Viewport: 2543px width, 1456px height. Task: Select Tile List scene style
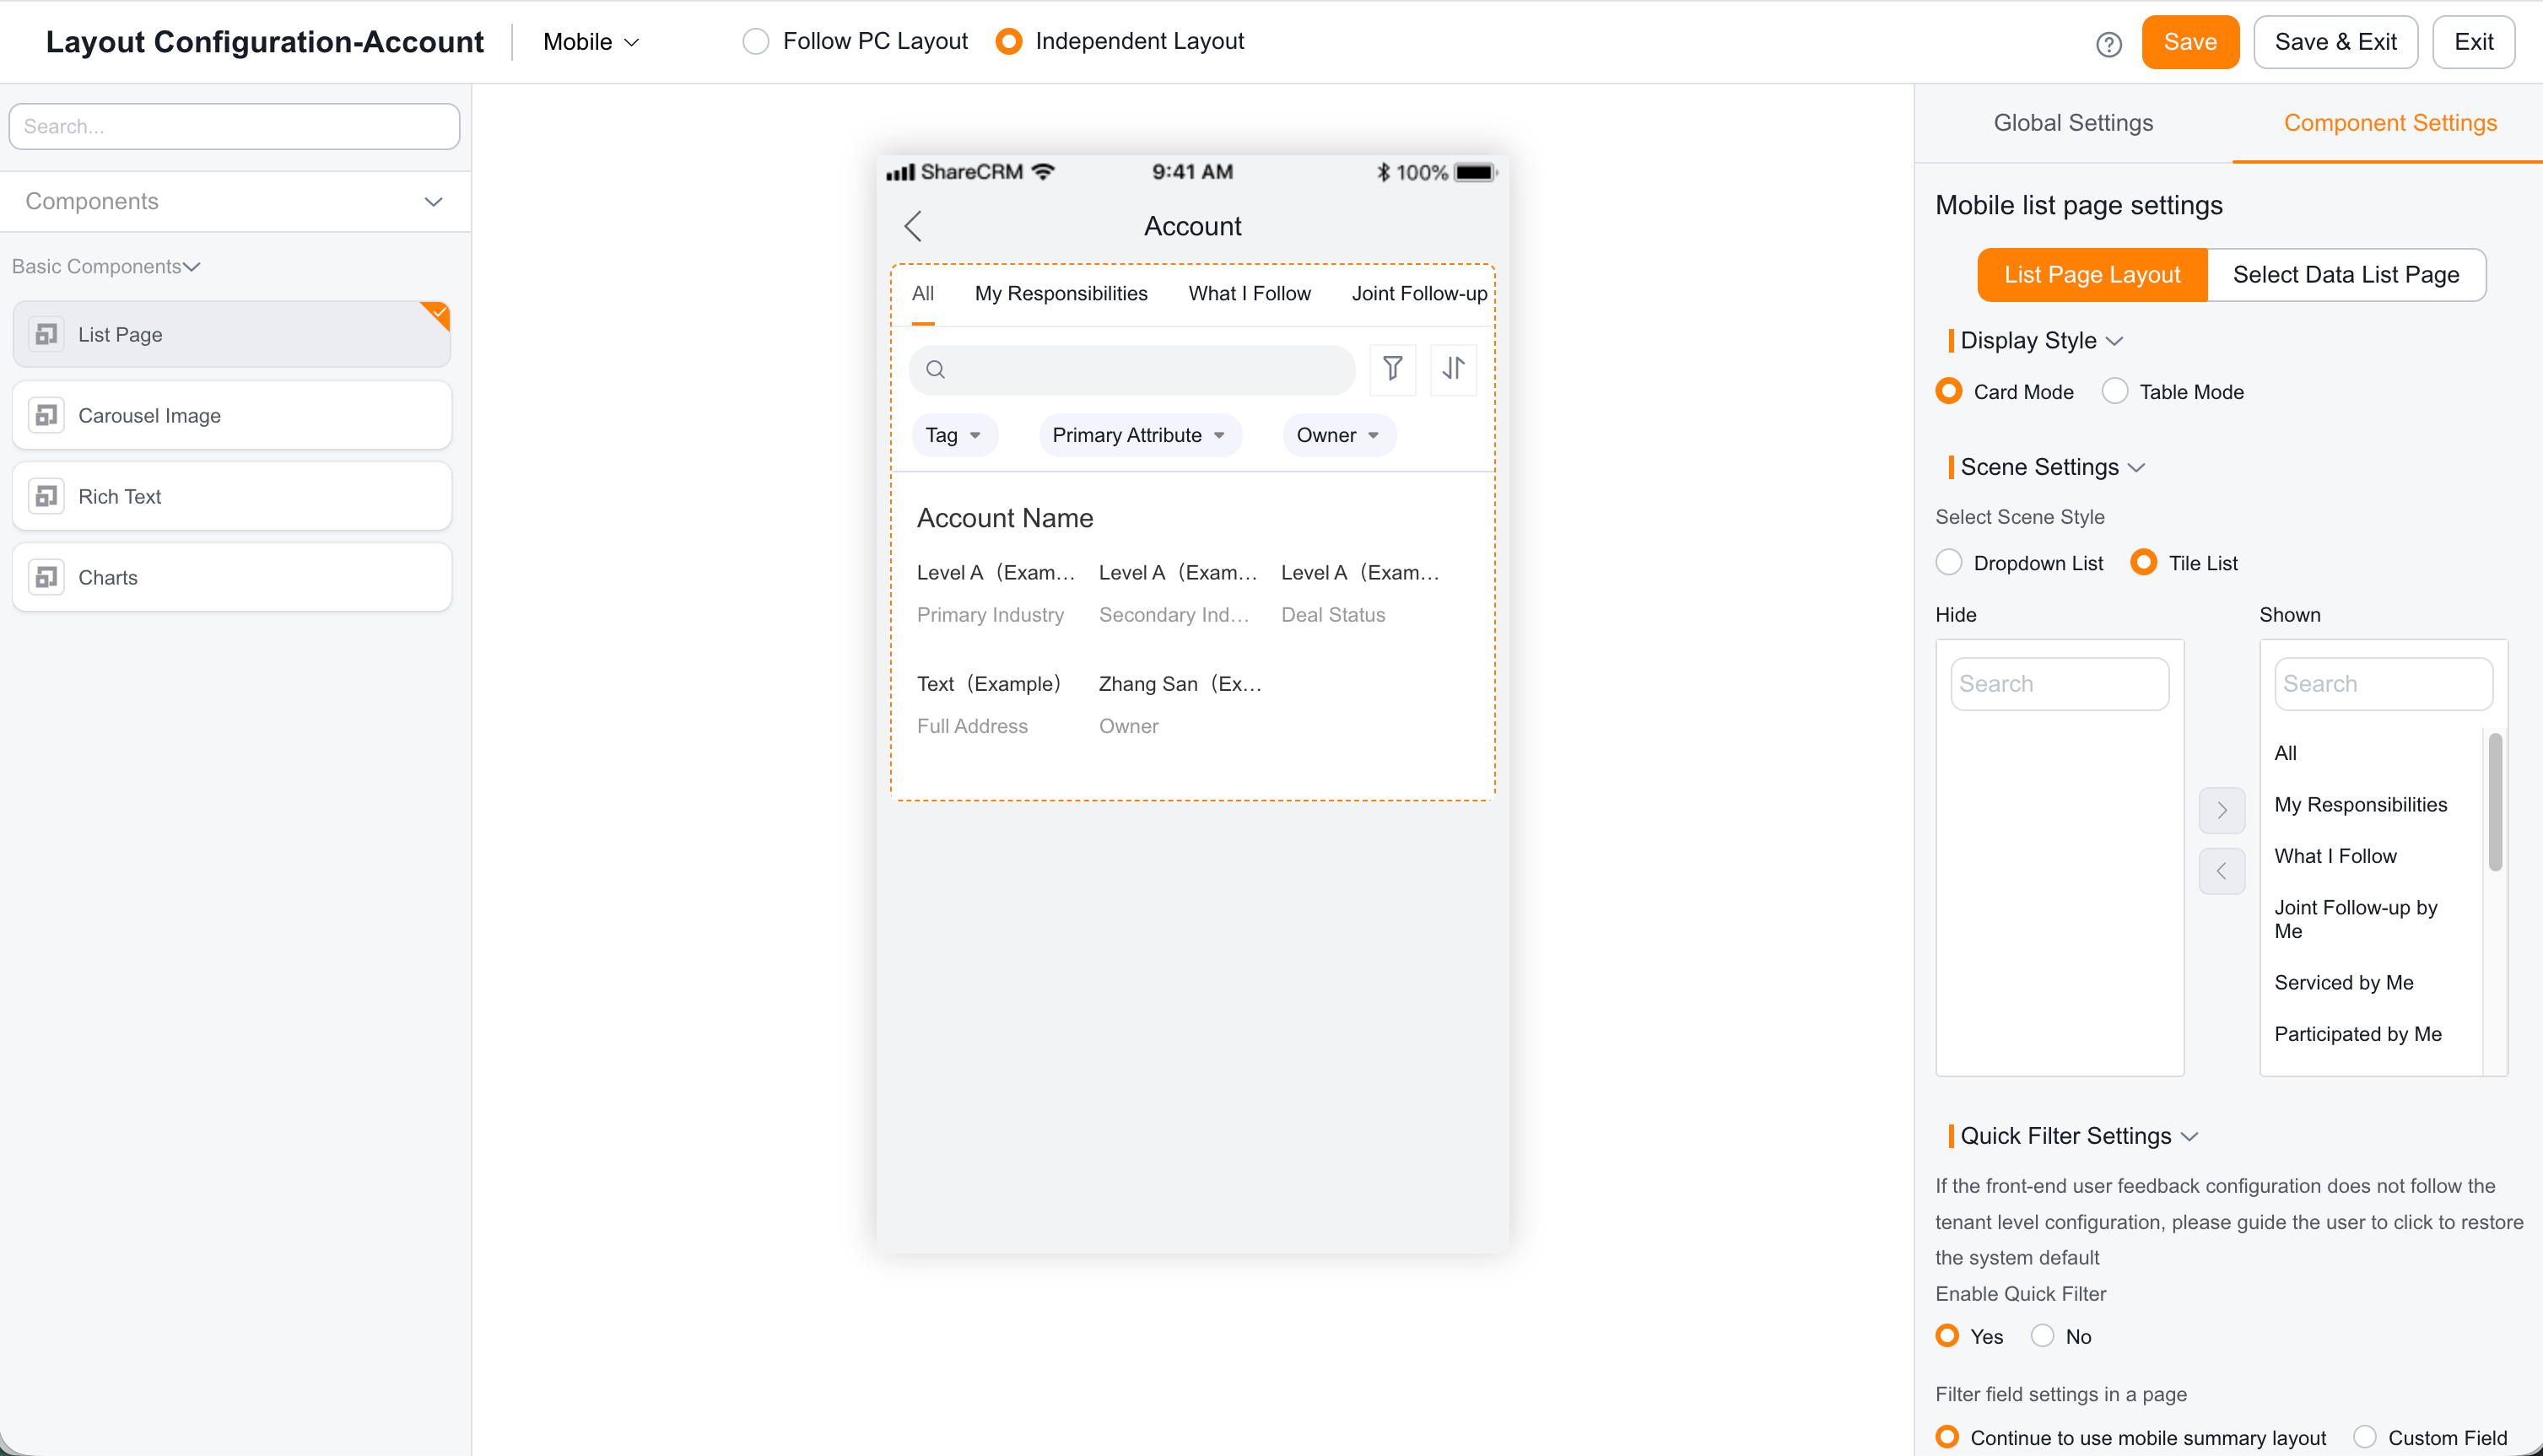[2143, 562]
